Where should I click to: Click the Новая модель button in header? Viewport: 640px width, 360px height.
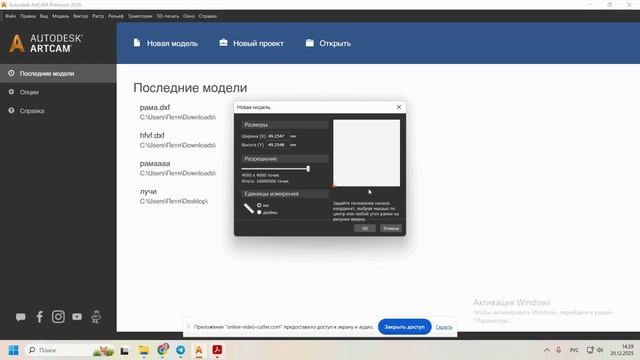(x=166, y=43)
